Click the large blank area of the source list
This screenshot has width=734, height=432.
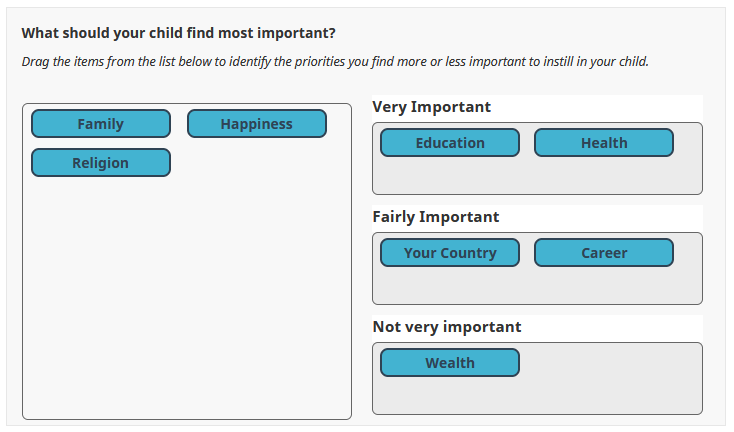coord(187,300)
